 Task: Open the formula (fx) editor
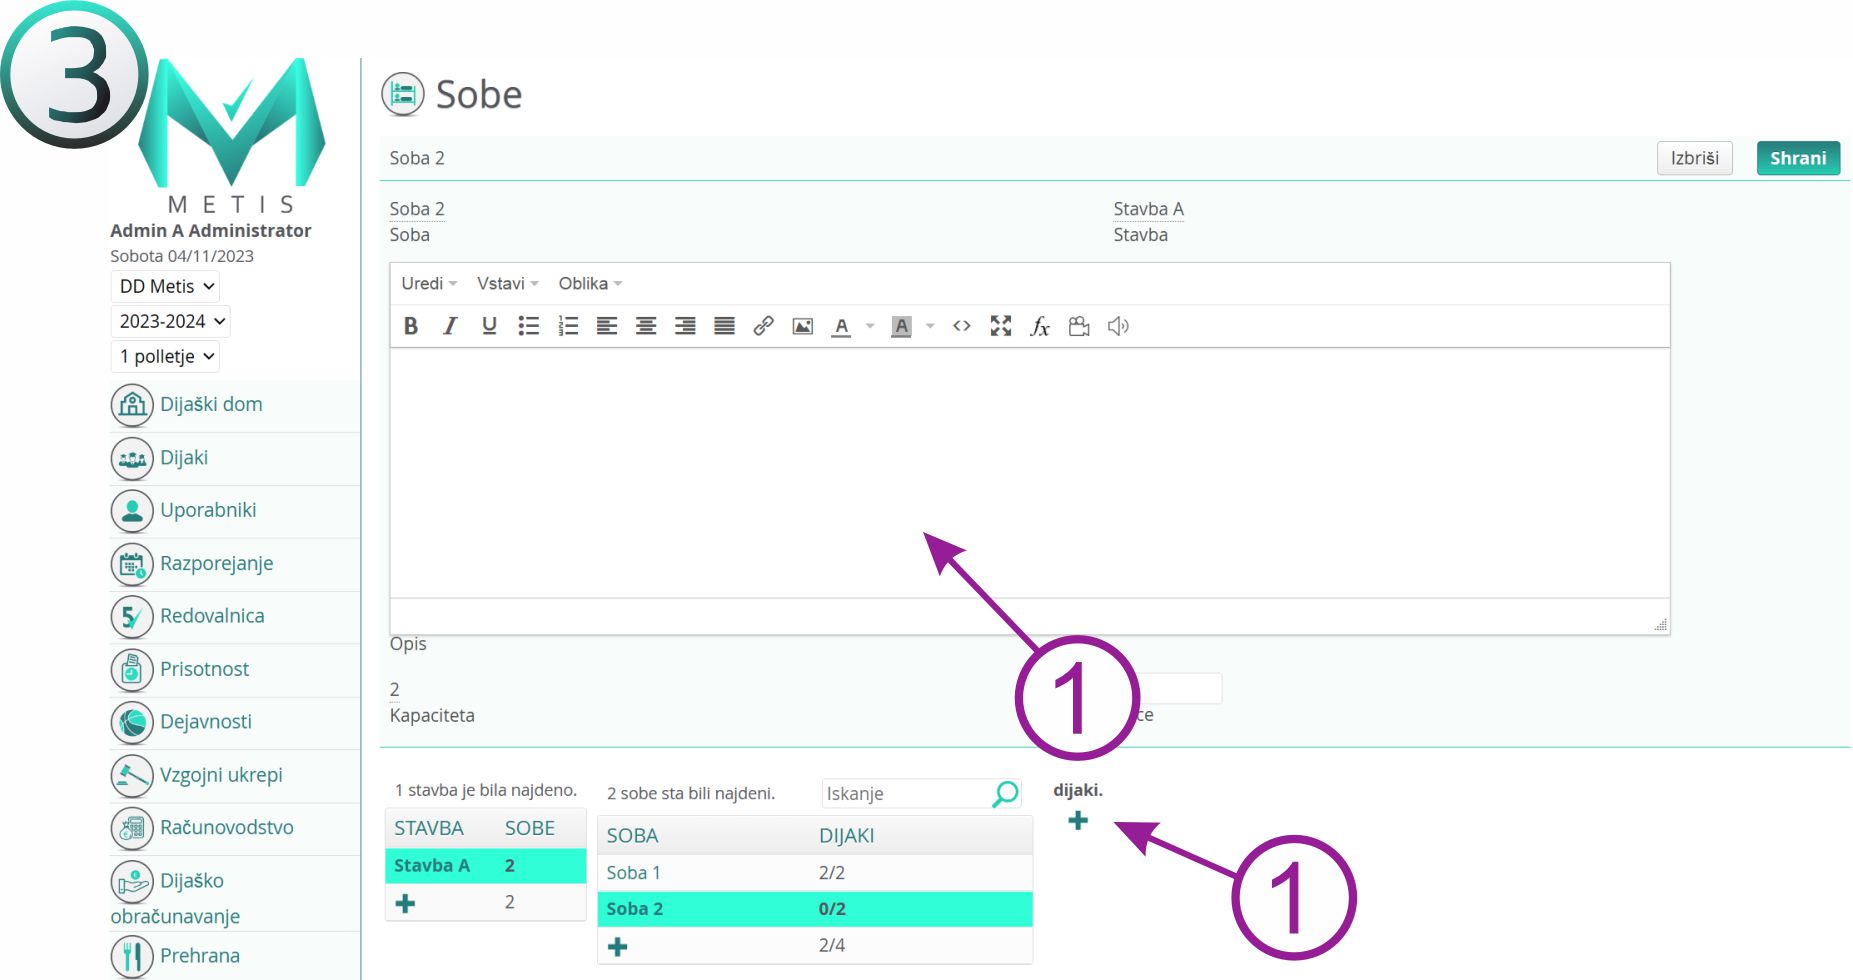pyautogui.click(x=1040, y=326)
